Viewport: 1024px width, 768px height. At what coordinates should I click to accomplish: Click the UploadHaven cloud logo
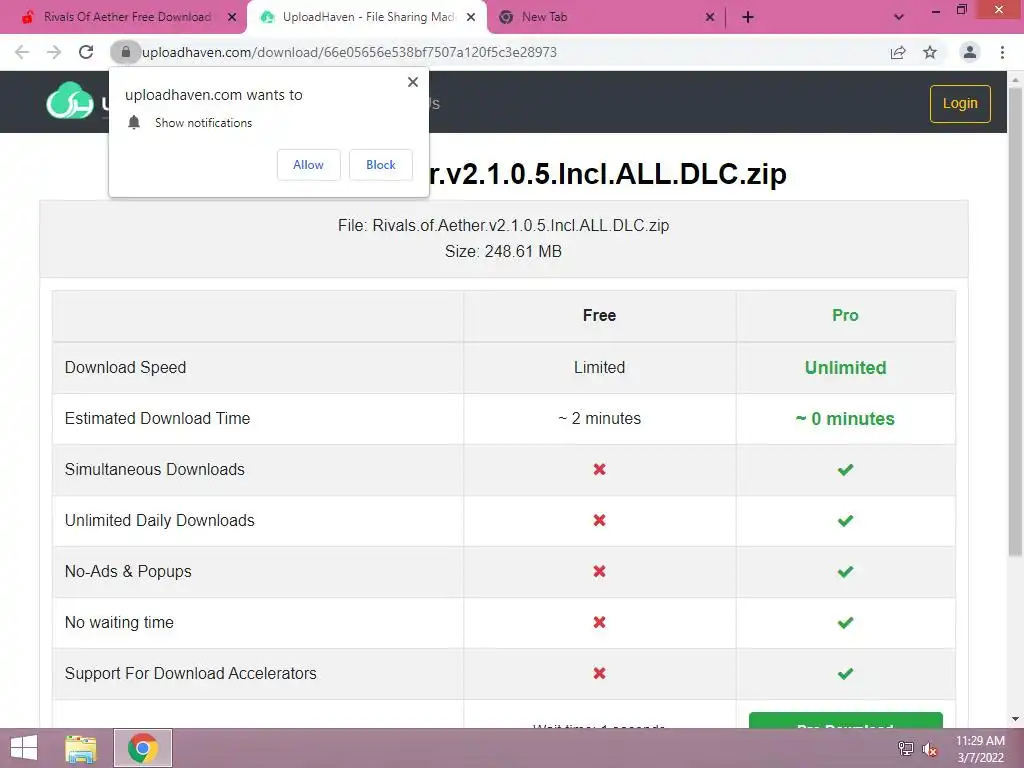[x=70, y=101]
